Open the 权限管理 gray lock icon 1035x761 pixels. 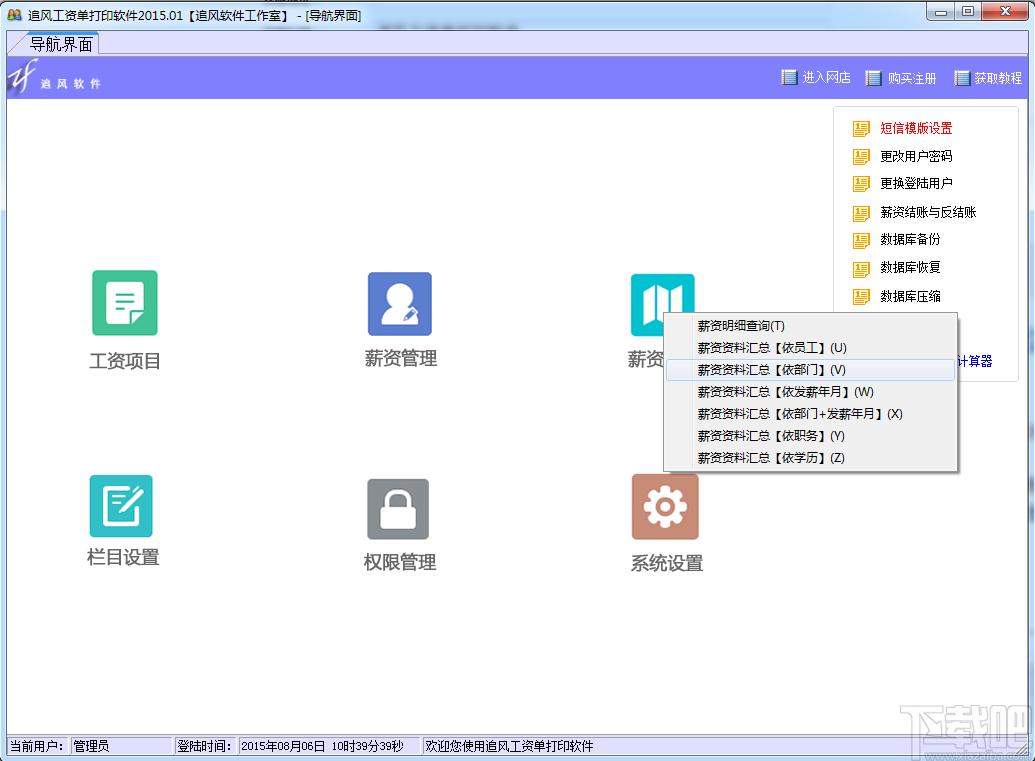pos(398,509)
